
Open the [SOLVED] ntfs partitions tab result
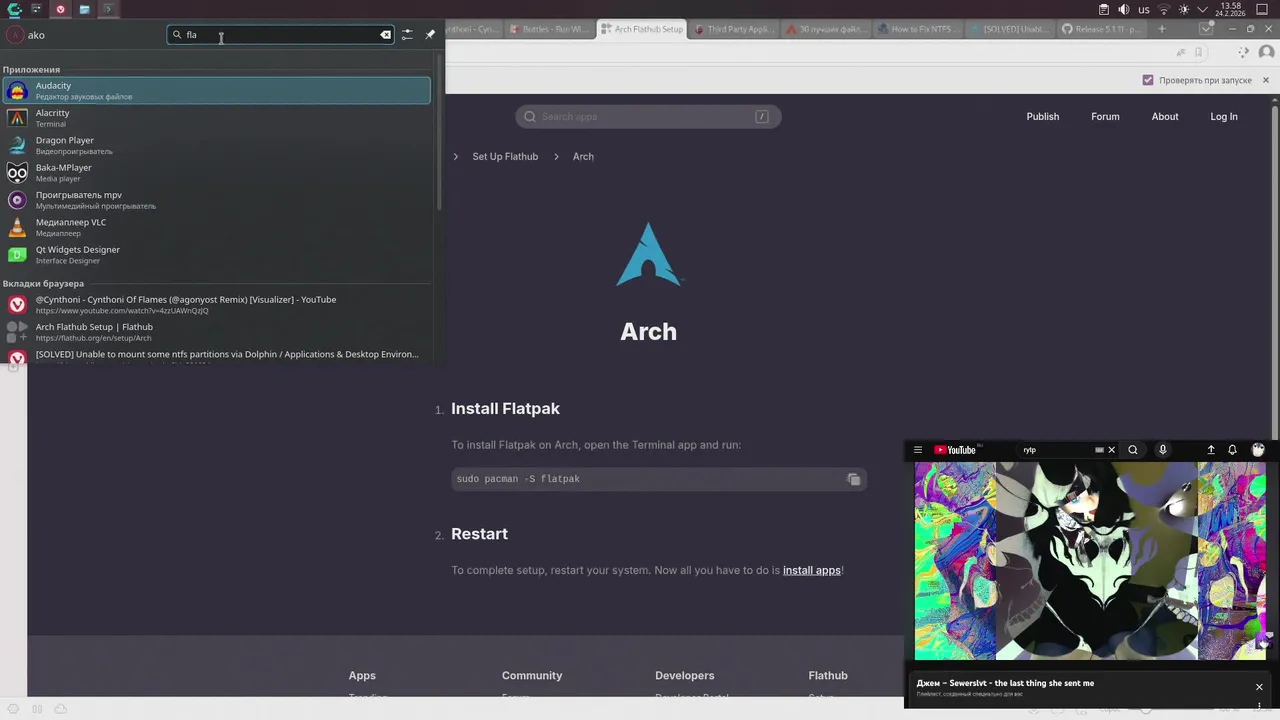pyautogui.click(x=216, y=356)
